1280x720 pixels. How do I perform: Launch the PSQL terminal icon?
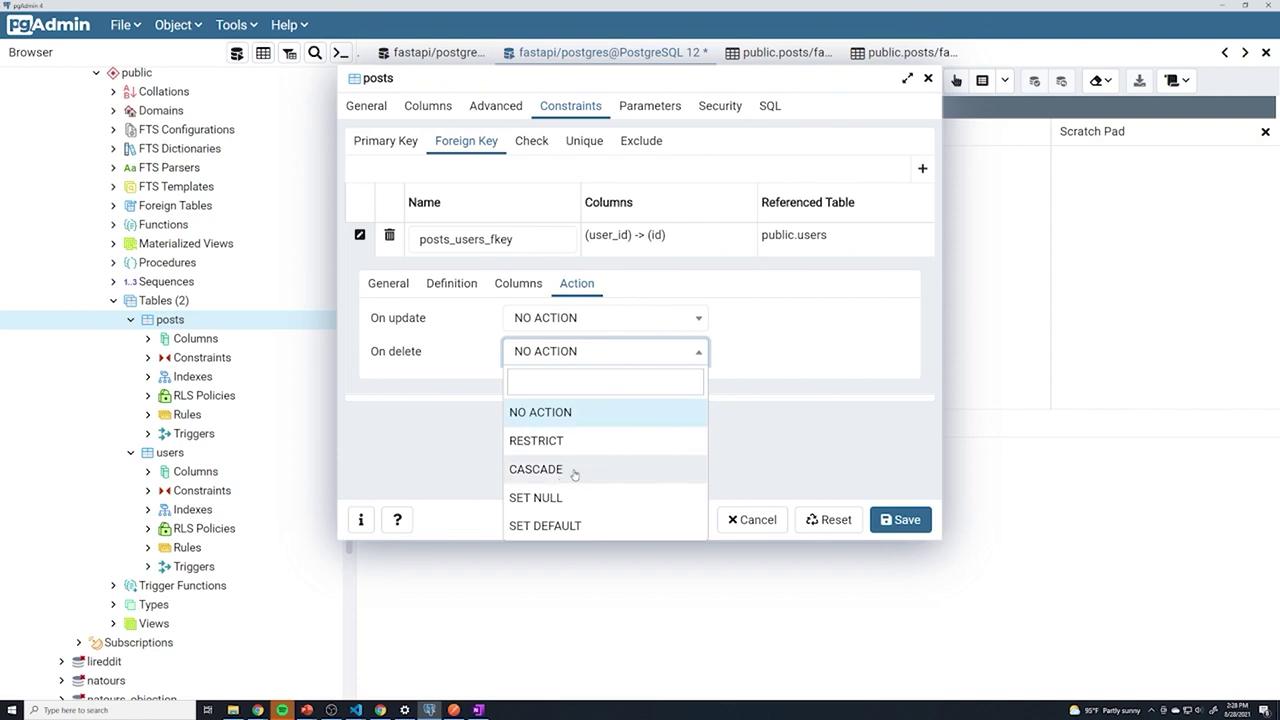click(x=341, y=53)
